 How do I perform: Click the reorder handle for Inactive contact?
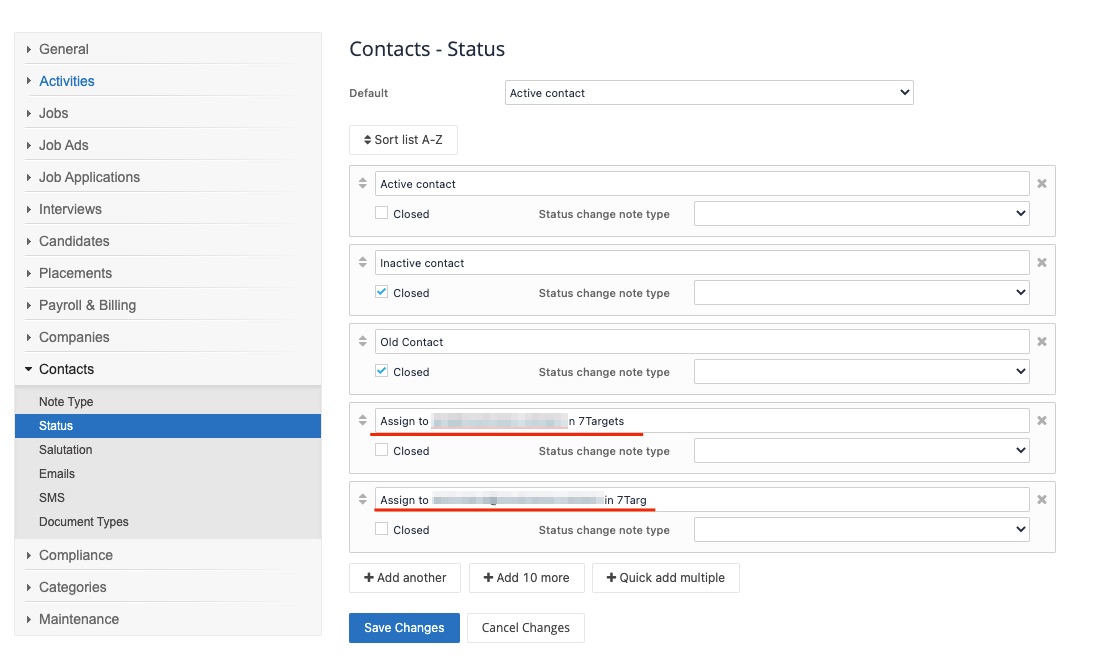(362, 263)
